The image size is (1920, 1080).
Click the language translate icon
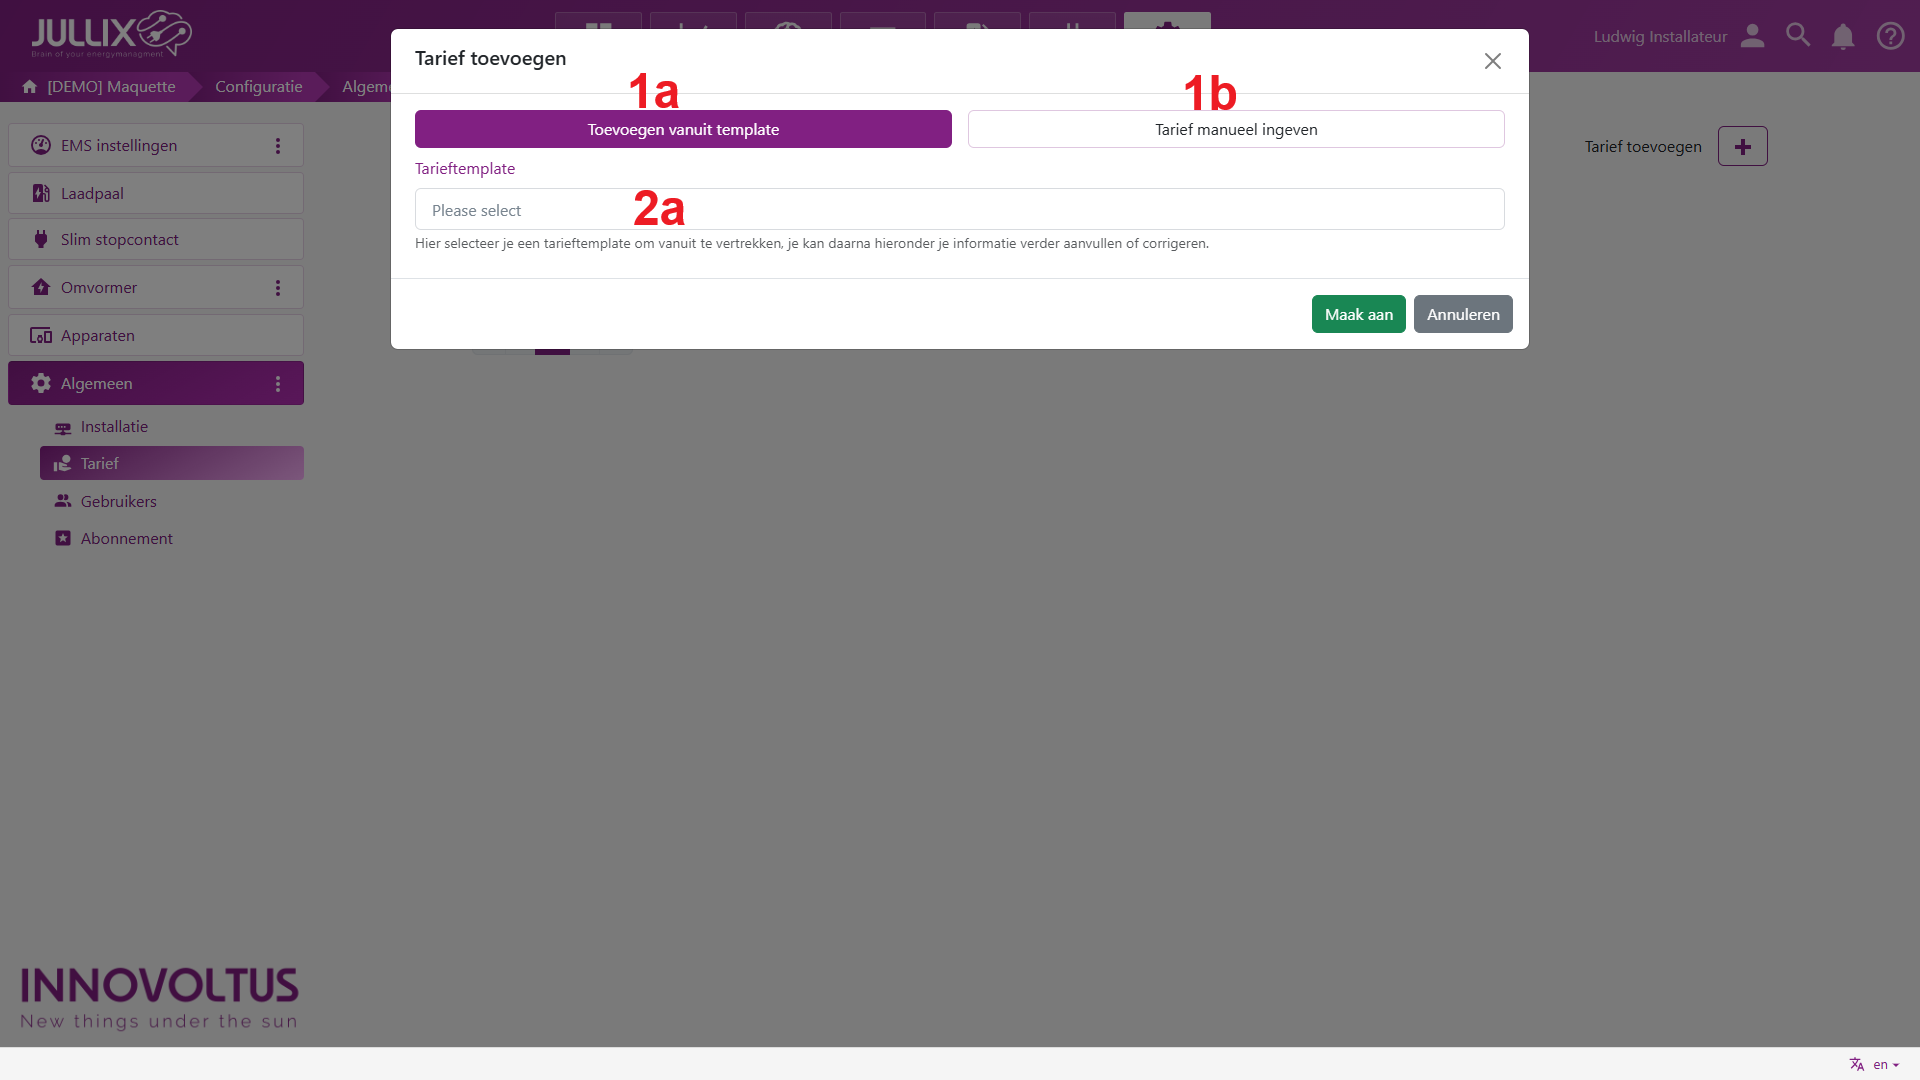[1857, 1064]
